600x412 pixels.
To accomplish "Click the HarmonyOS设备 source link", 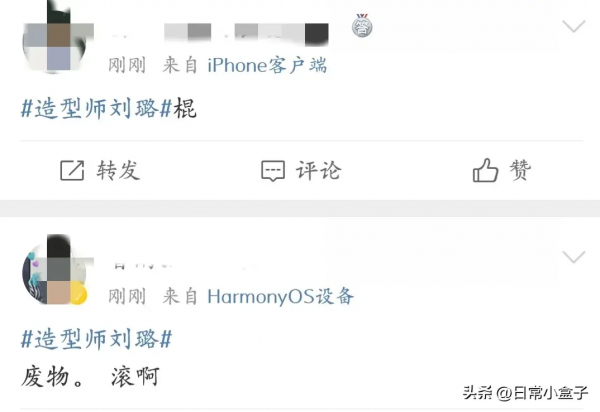I will pos(280,296).
